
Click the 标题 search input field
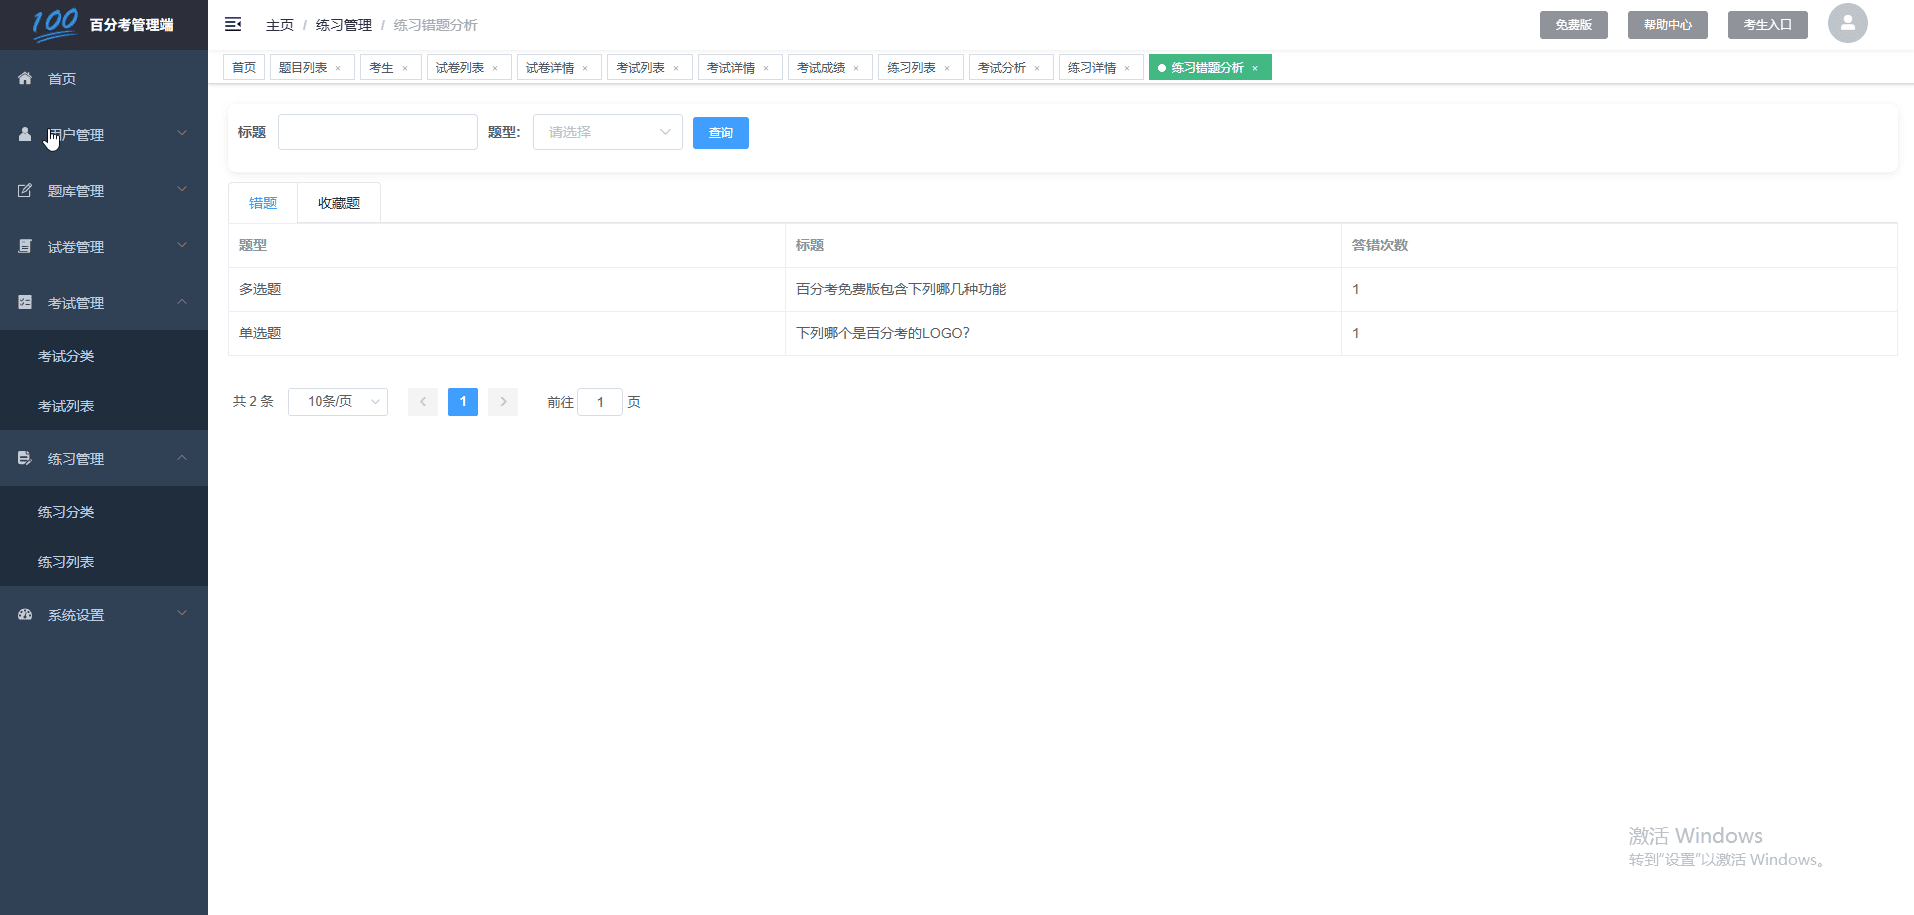click(x=377, y=131)
